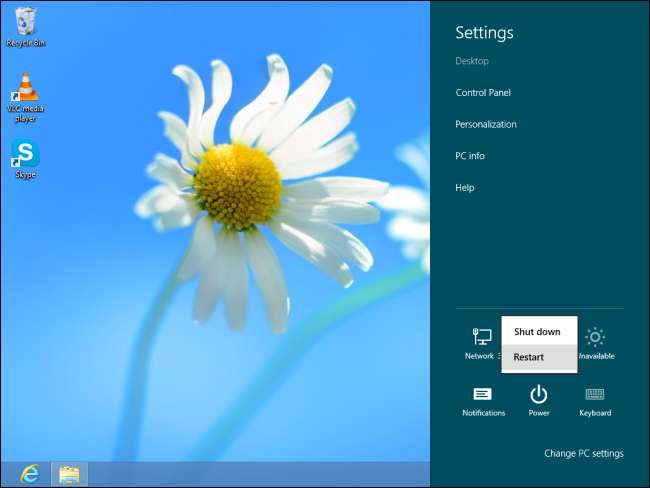Image resolution: width=650 pixels, height=488 pixels.
Task: Open PC info from Settings
Action: (470, 156)
